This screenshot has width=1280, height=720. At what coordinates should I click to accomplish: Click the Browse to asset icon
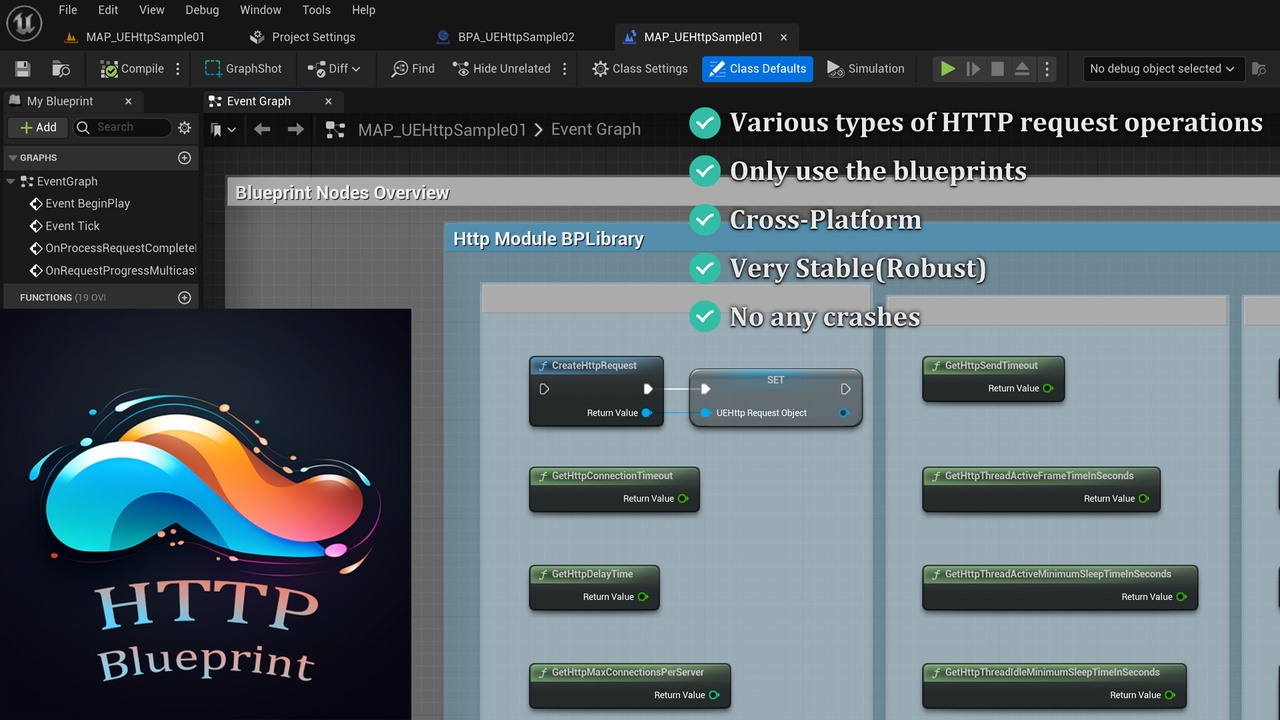pos(61,69)
